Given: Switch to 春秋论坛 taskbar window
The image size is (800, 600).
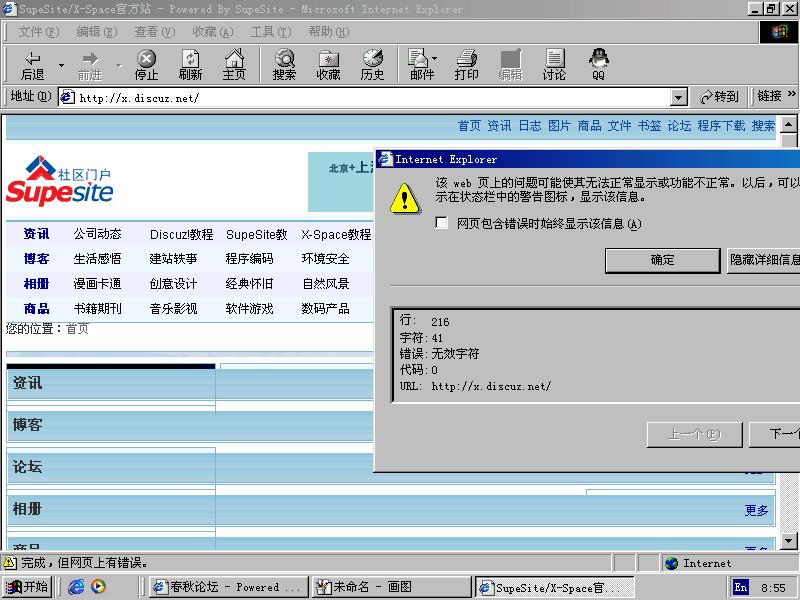Looking at the screenshot, I should [x=229, y=587].
